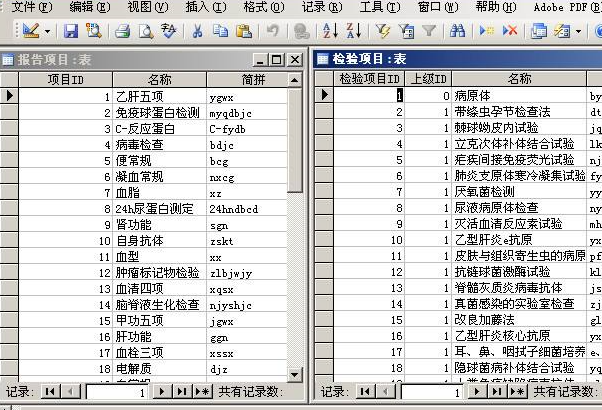Click the Cut scissors icon
The height and width of the screenshot is (410, 602).
pos(197,31)
